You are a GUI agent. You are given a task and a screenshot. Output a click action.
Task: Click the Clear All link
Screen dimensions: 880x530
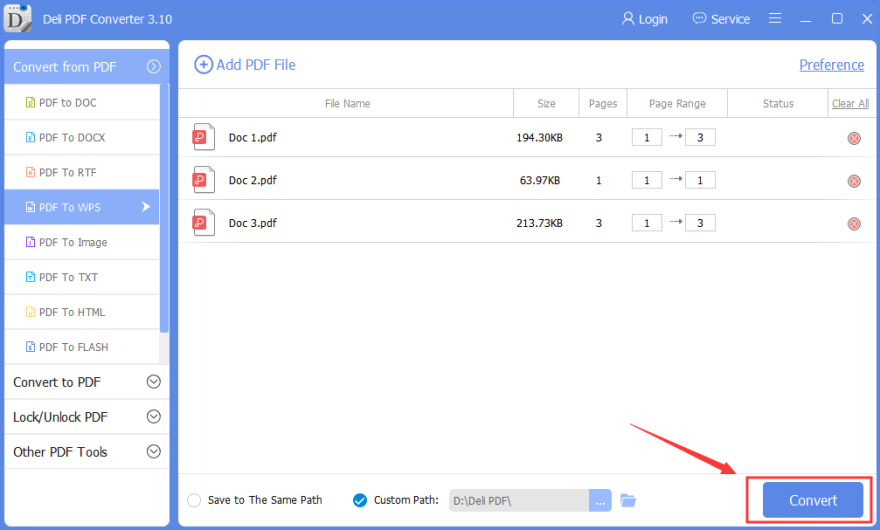(850, 103)
